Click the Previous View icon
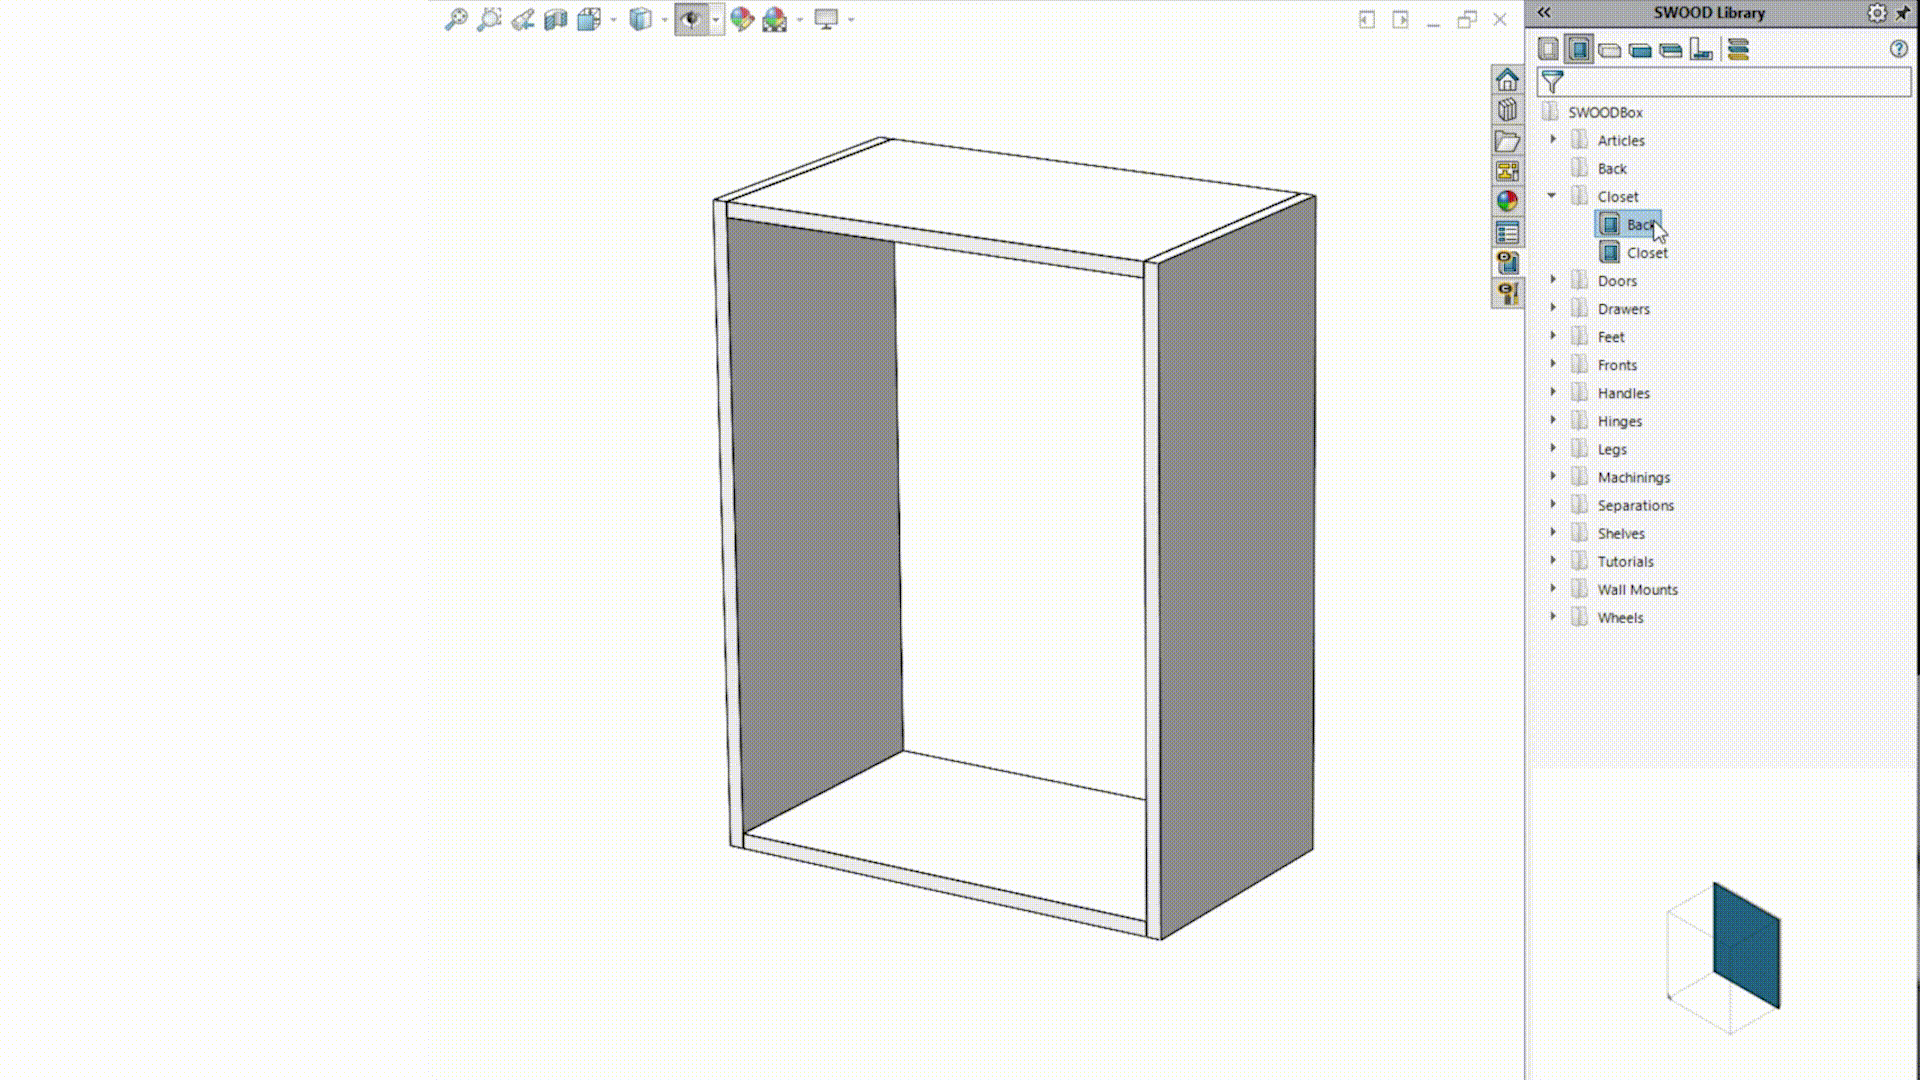Screen dimensions: 1920x1080 pos(522,19)
